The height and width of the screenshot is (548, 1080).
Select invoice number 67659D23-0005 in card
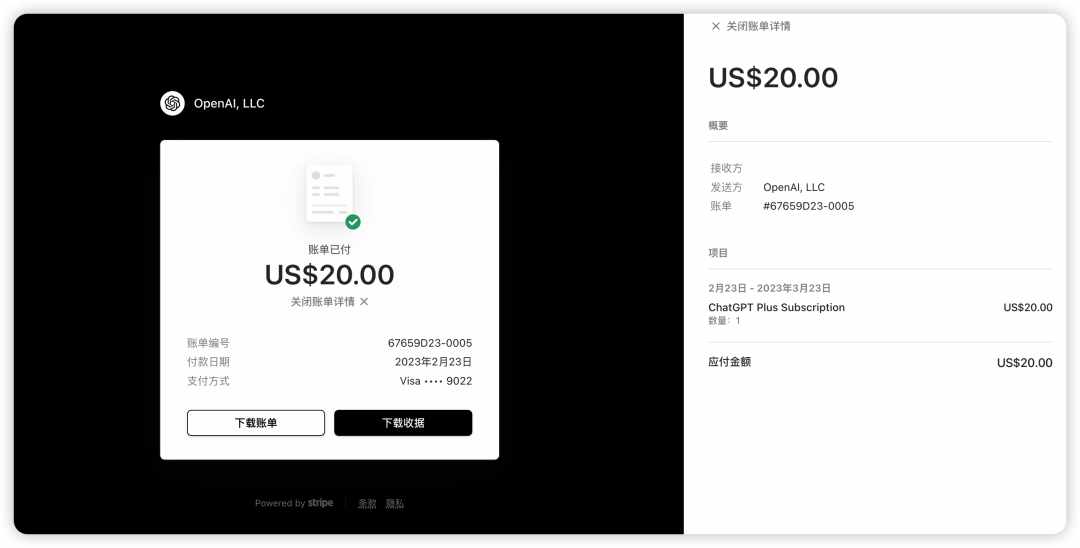[x=430, y=343]
